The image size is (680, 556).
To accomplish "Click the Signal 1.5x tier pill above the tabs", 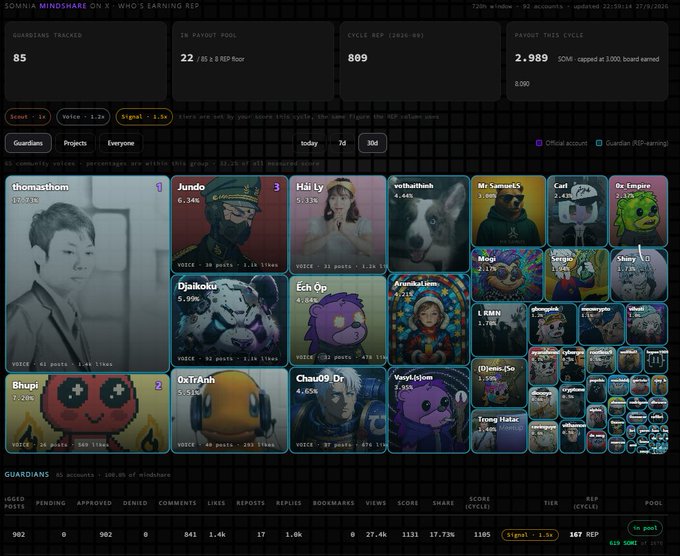I will click(x=144, y=117).
